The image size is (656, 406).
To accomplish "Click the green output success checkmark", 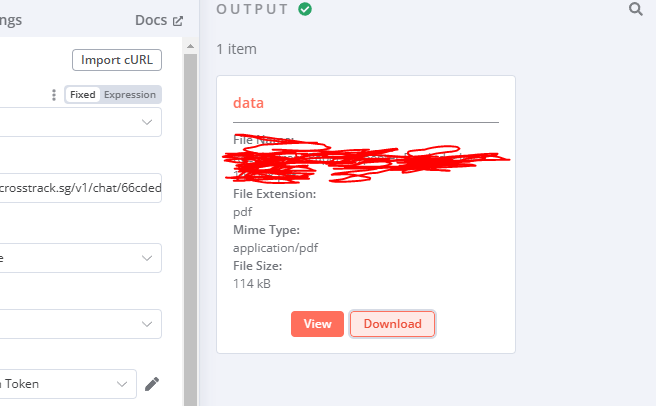I will pyautogui.click(x=305, y=9).
